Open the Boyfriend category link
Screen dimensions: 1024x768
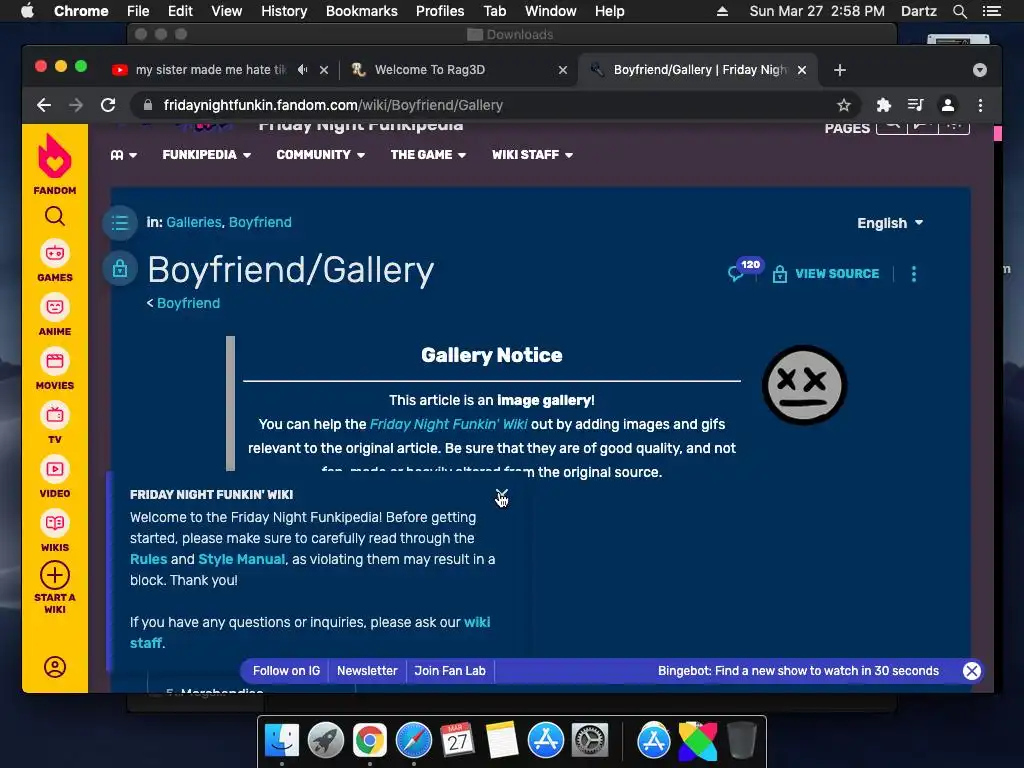260,223
